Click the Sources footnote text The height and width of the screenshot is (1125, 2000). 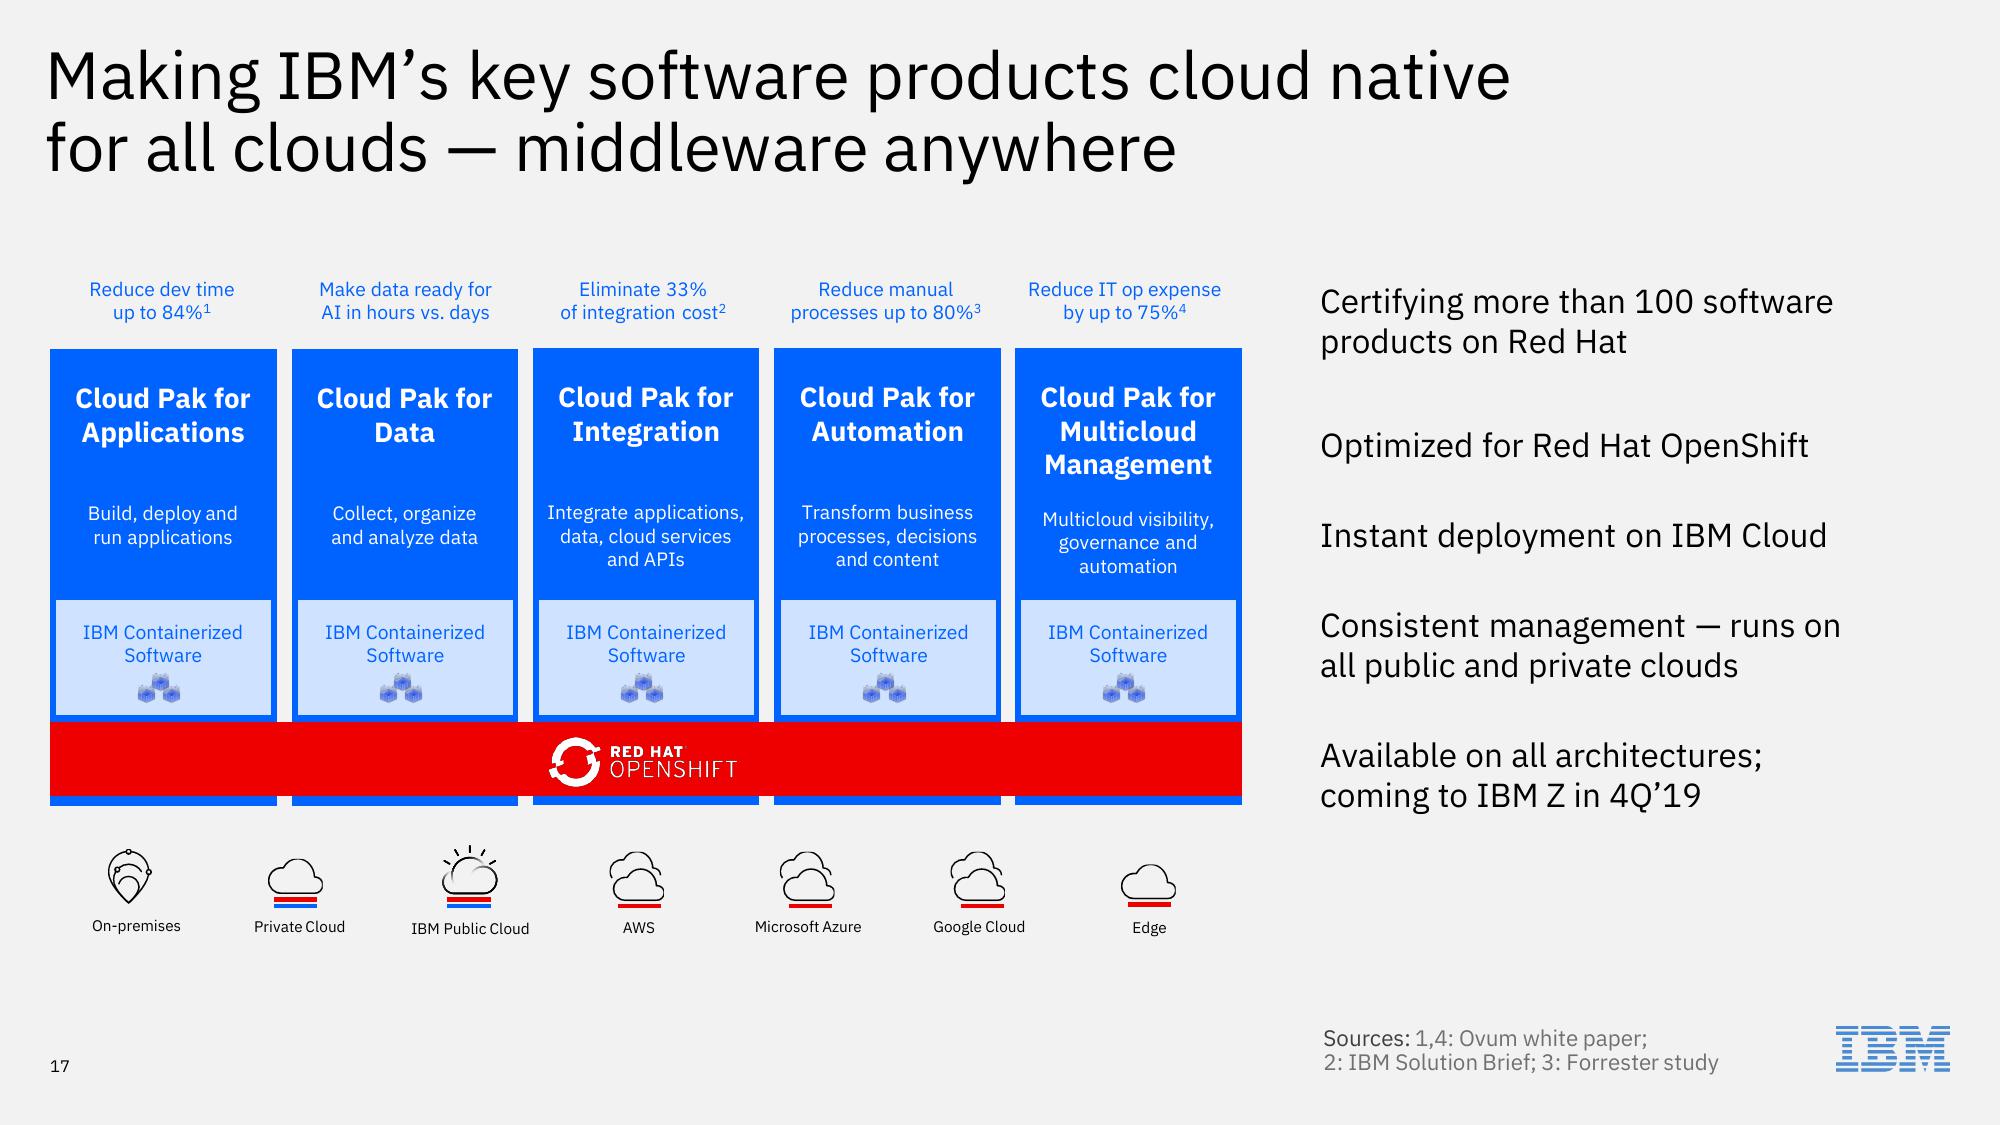[1520, 1051]
